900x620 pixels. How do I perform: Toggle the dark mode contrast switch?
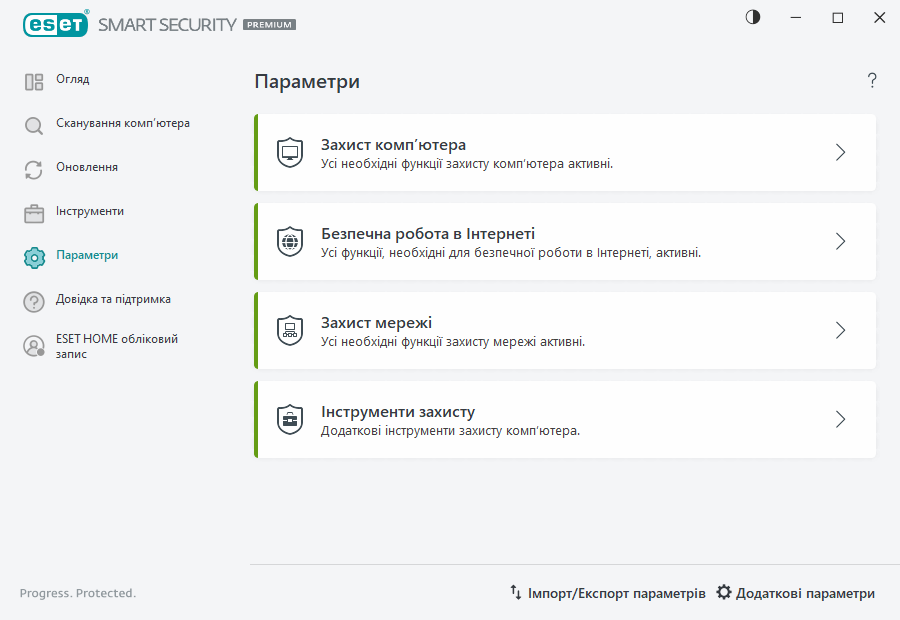point(752,17)
